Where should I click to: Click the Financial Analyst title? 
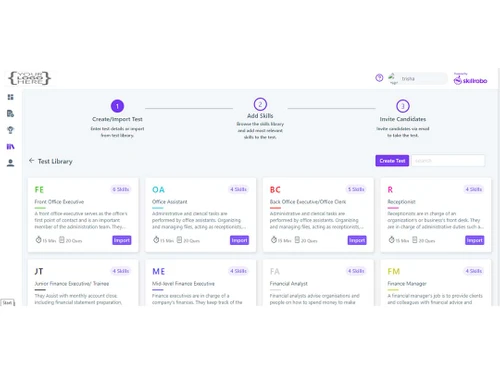pyautogui.click(x=289, y=284)
